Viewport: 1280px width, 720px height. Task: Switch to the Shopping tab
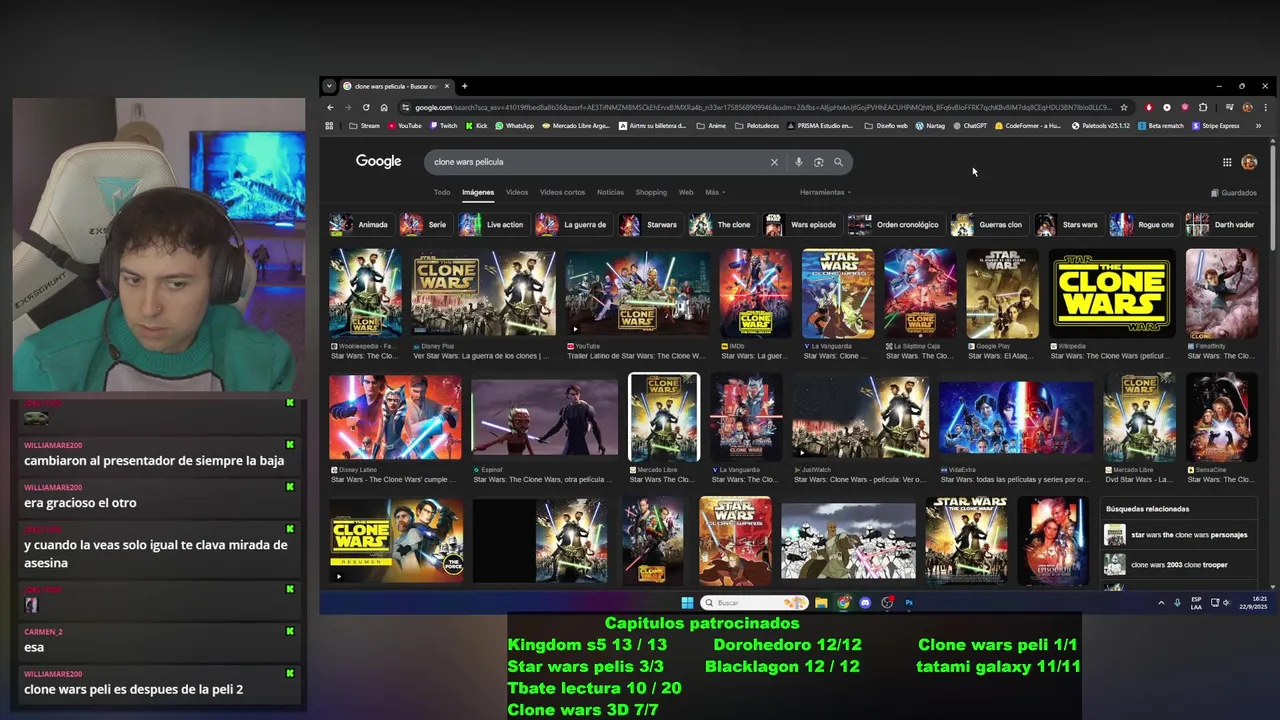click(x=651, y=192)
